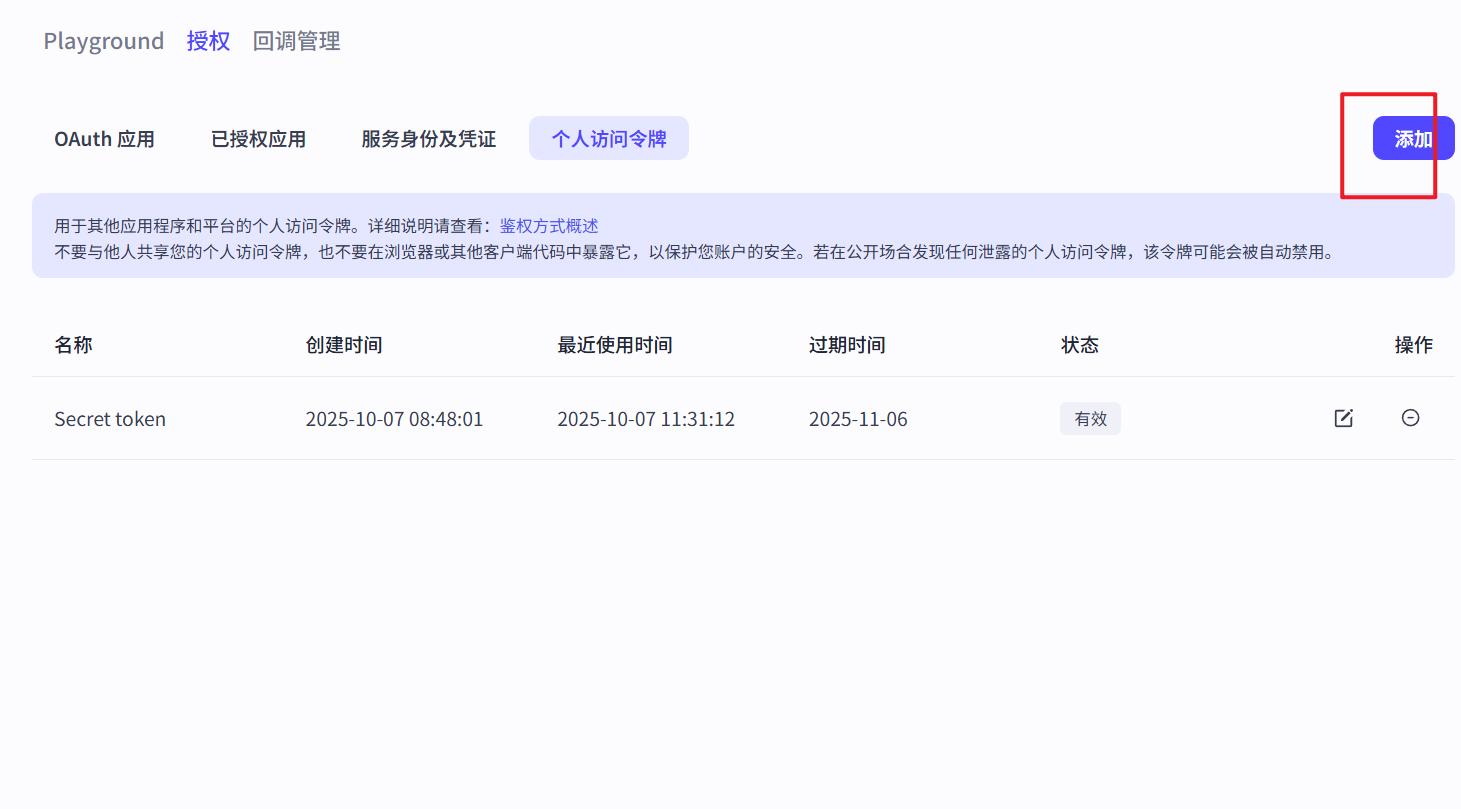Switch to the OAuth 应用 tab
1461x809 pixels.
[x=104, y=139]
